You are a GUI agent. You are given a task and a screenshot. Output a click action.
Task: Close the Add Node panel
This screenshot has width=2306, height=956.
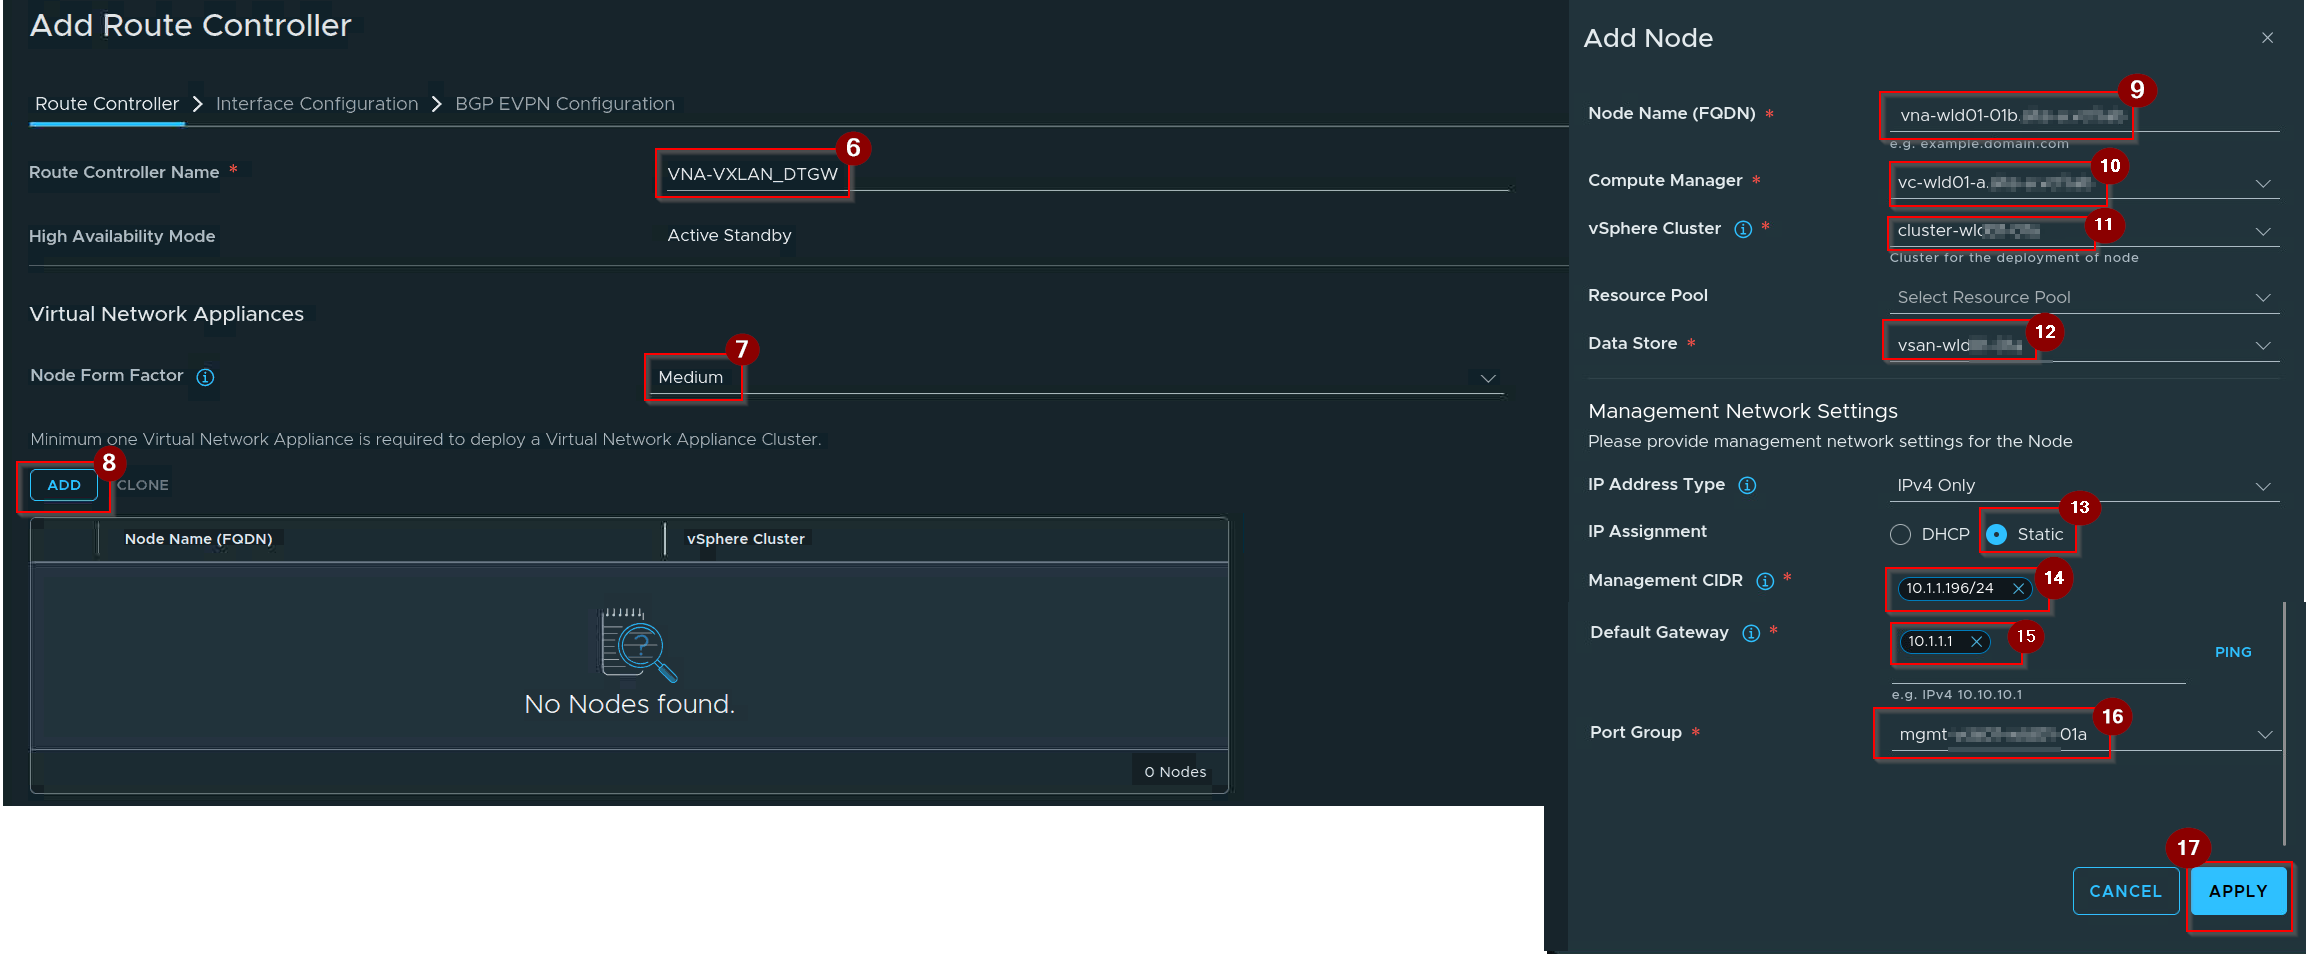click(2267, 38)
